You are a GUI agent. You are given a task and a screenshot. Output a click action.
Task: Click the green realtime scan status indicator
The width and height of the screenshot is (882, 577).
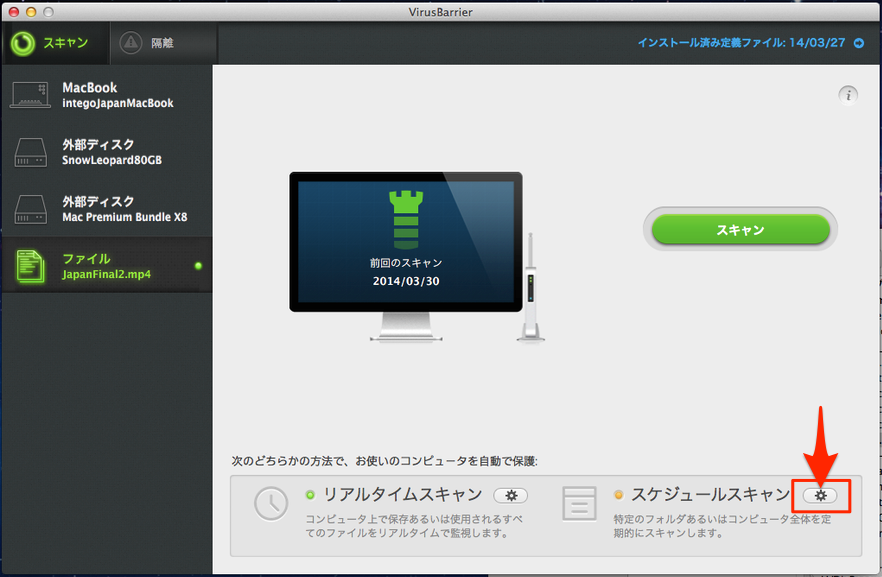tap(310, 495)
